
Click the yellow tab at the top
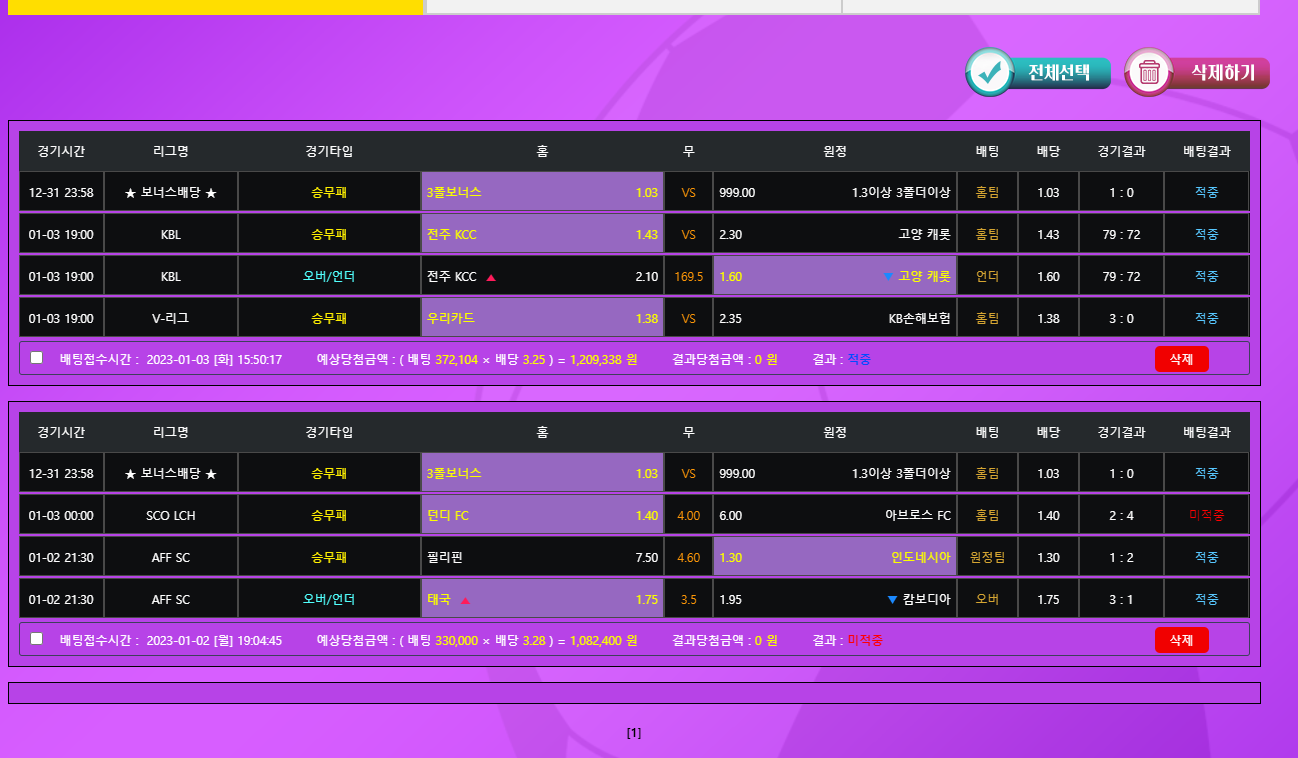click(215, 7)
